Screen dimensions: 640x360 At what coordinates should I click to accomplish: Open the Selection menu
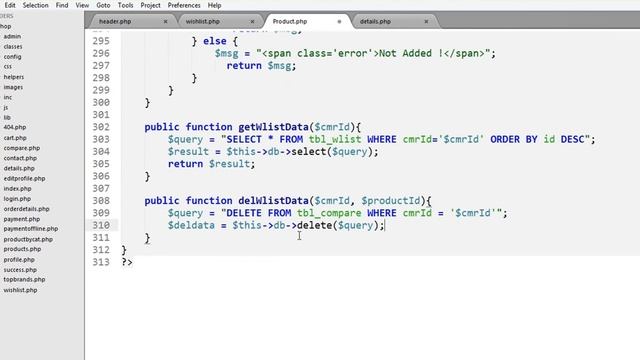36,5
